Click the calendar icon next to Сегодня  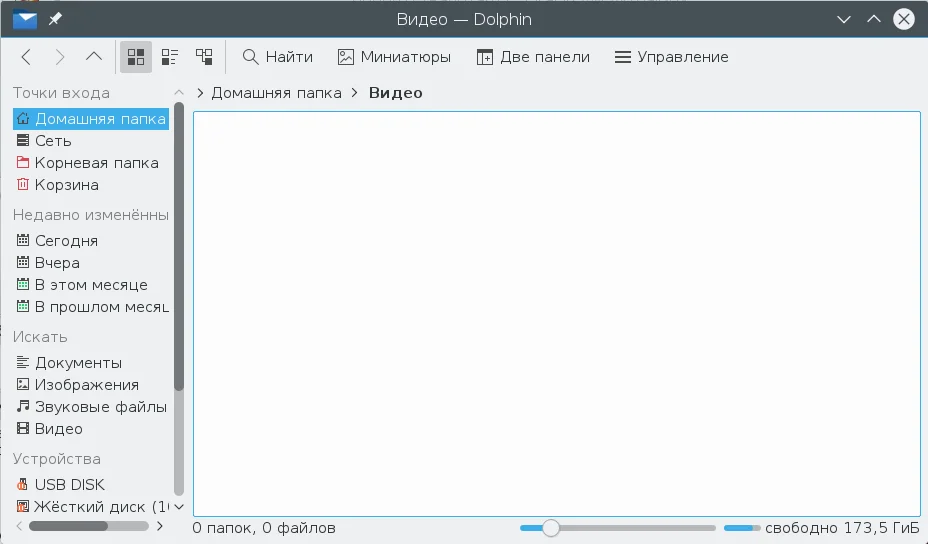tap(22, 240)
